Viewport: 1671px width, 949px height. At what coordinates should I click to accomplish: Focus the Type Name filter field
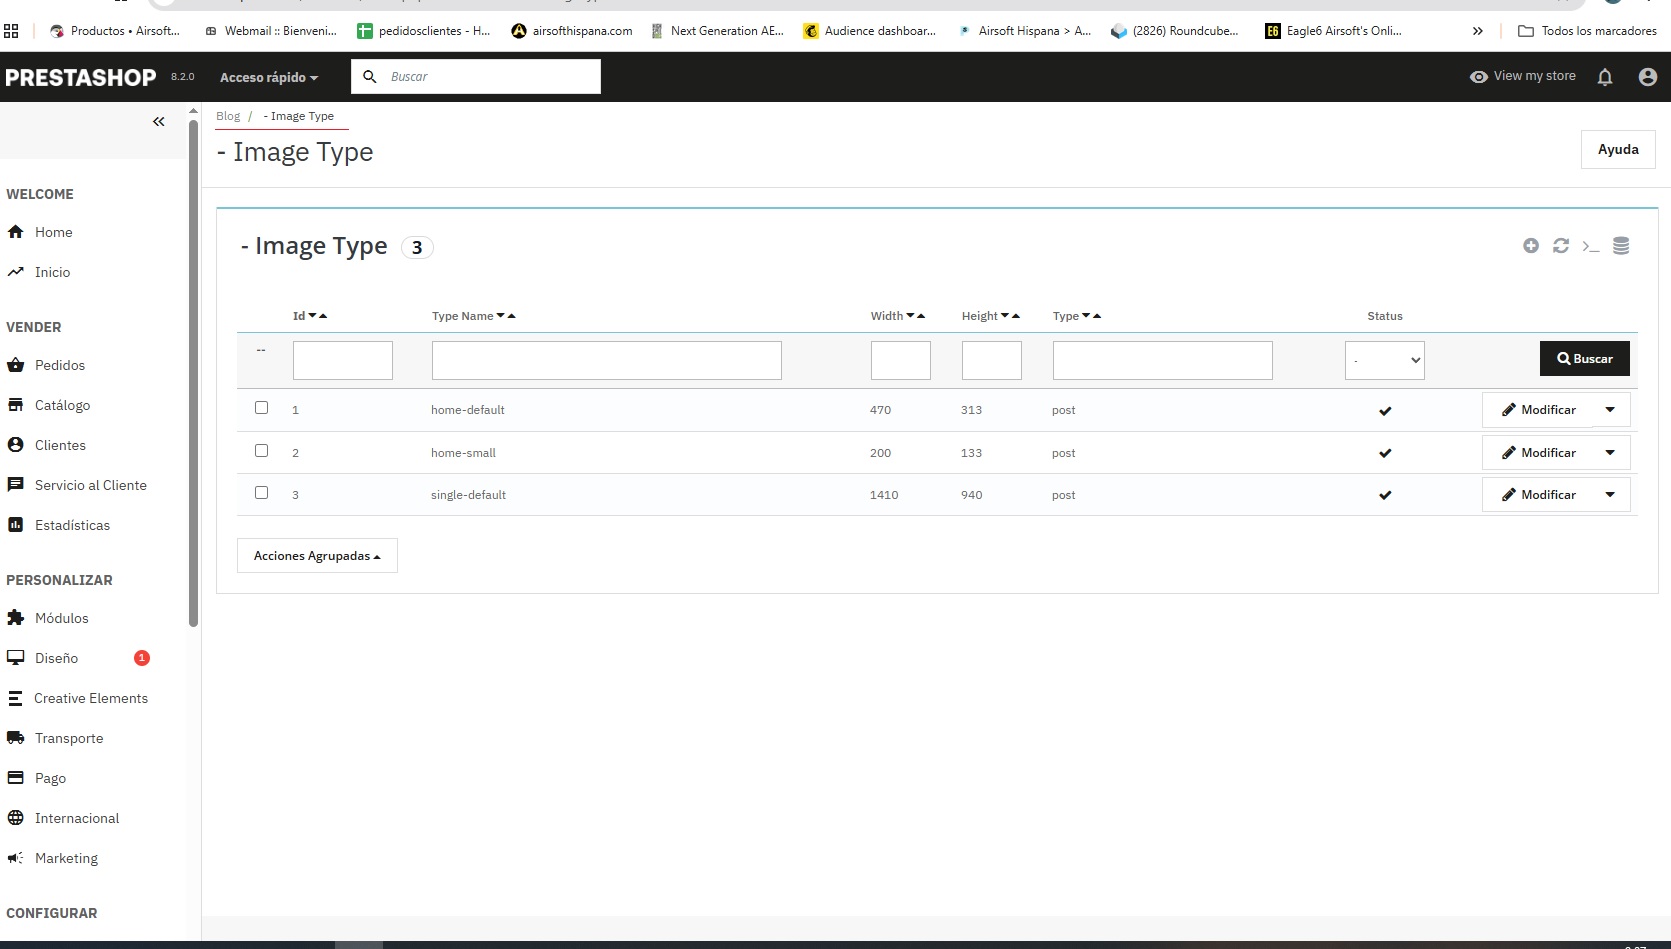pyautogui.click(x=606, y=360)
